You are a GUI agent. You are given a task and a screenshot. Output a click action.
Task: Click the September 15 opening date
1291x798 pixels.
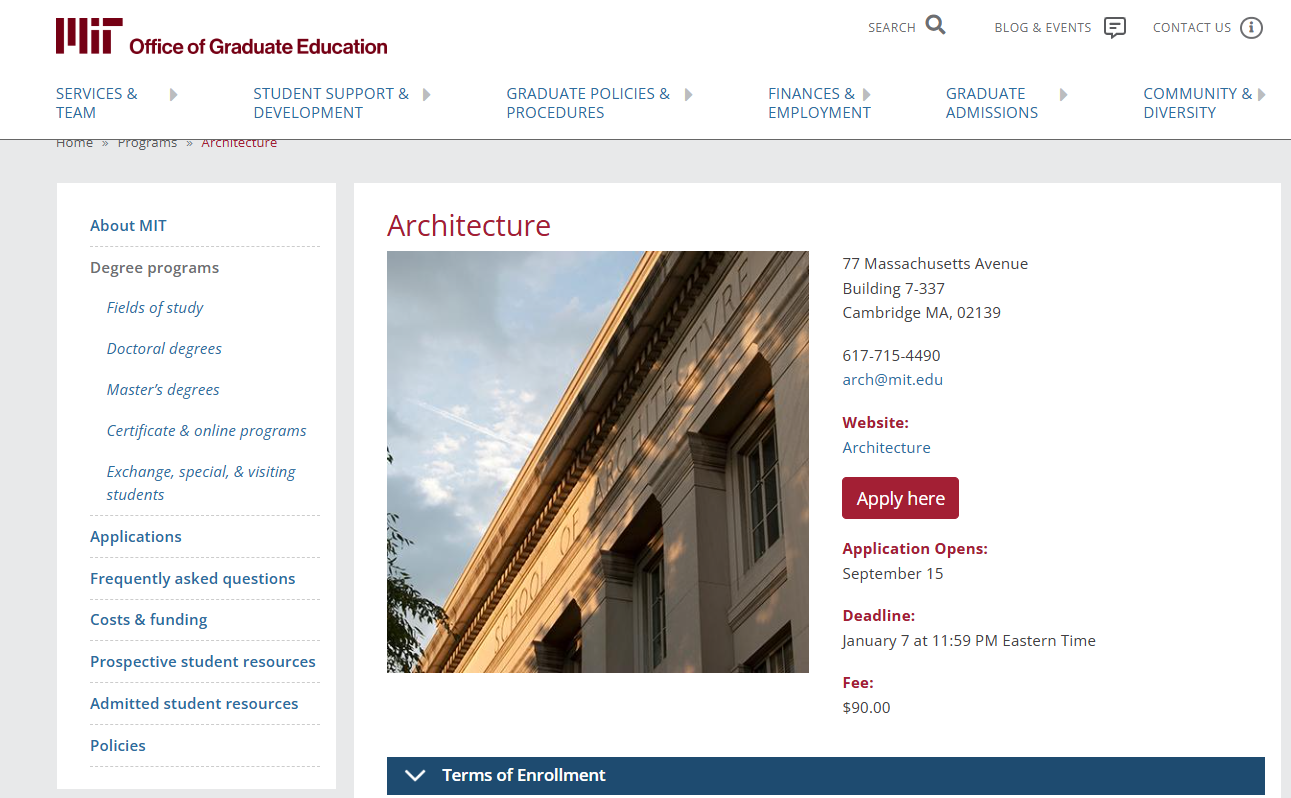[x=892, y=574]
